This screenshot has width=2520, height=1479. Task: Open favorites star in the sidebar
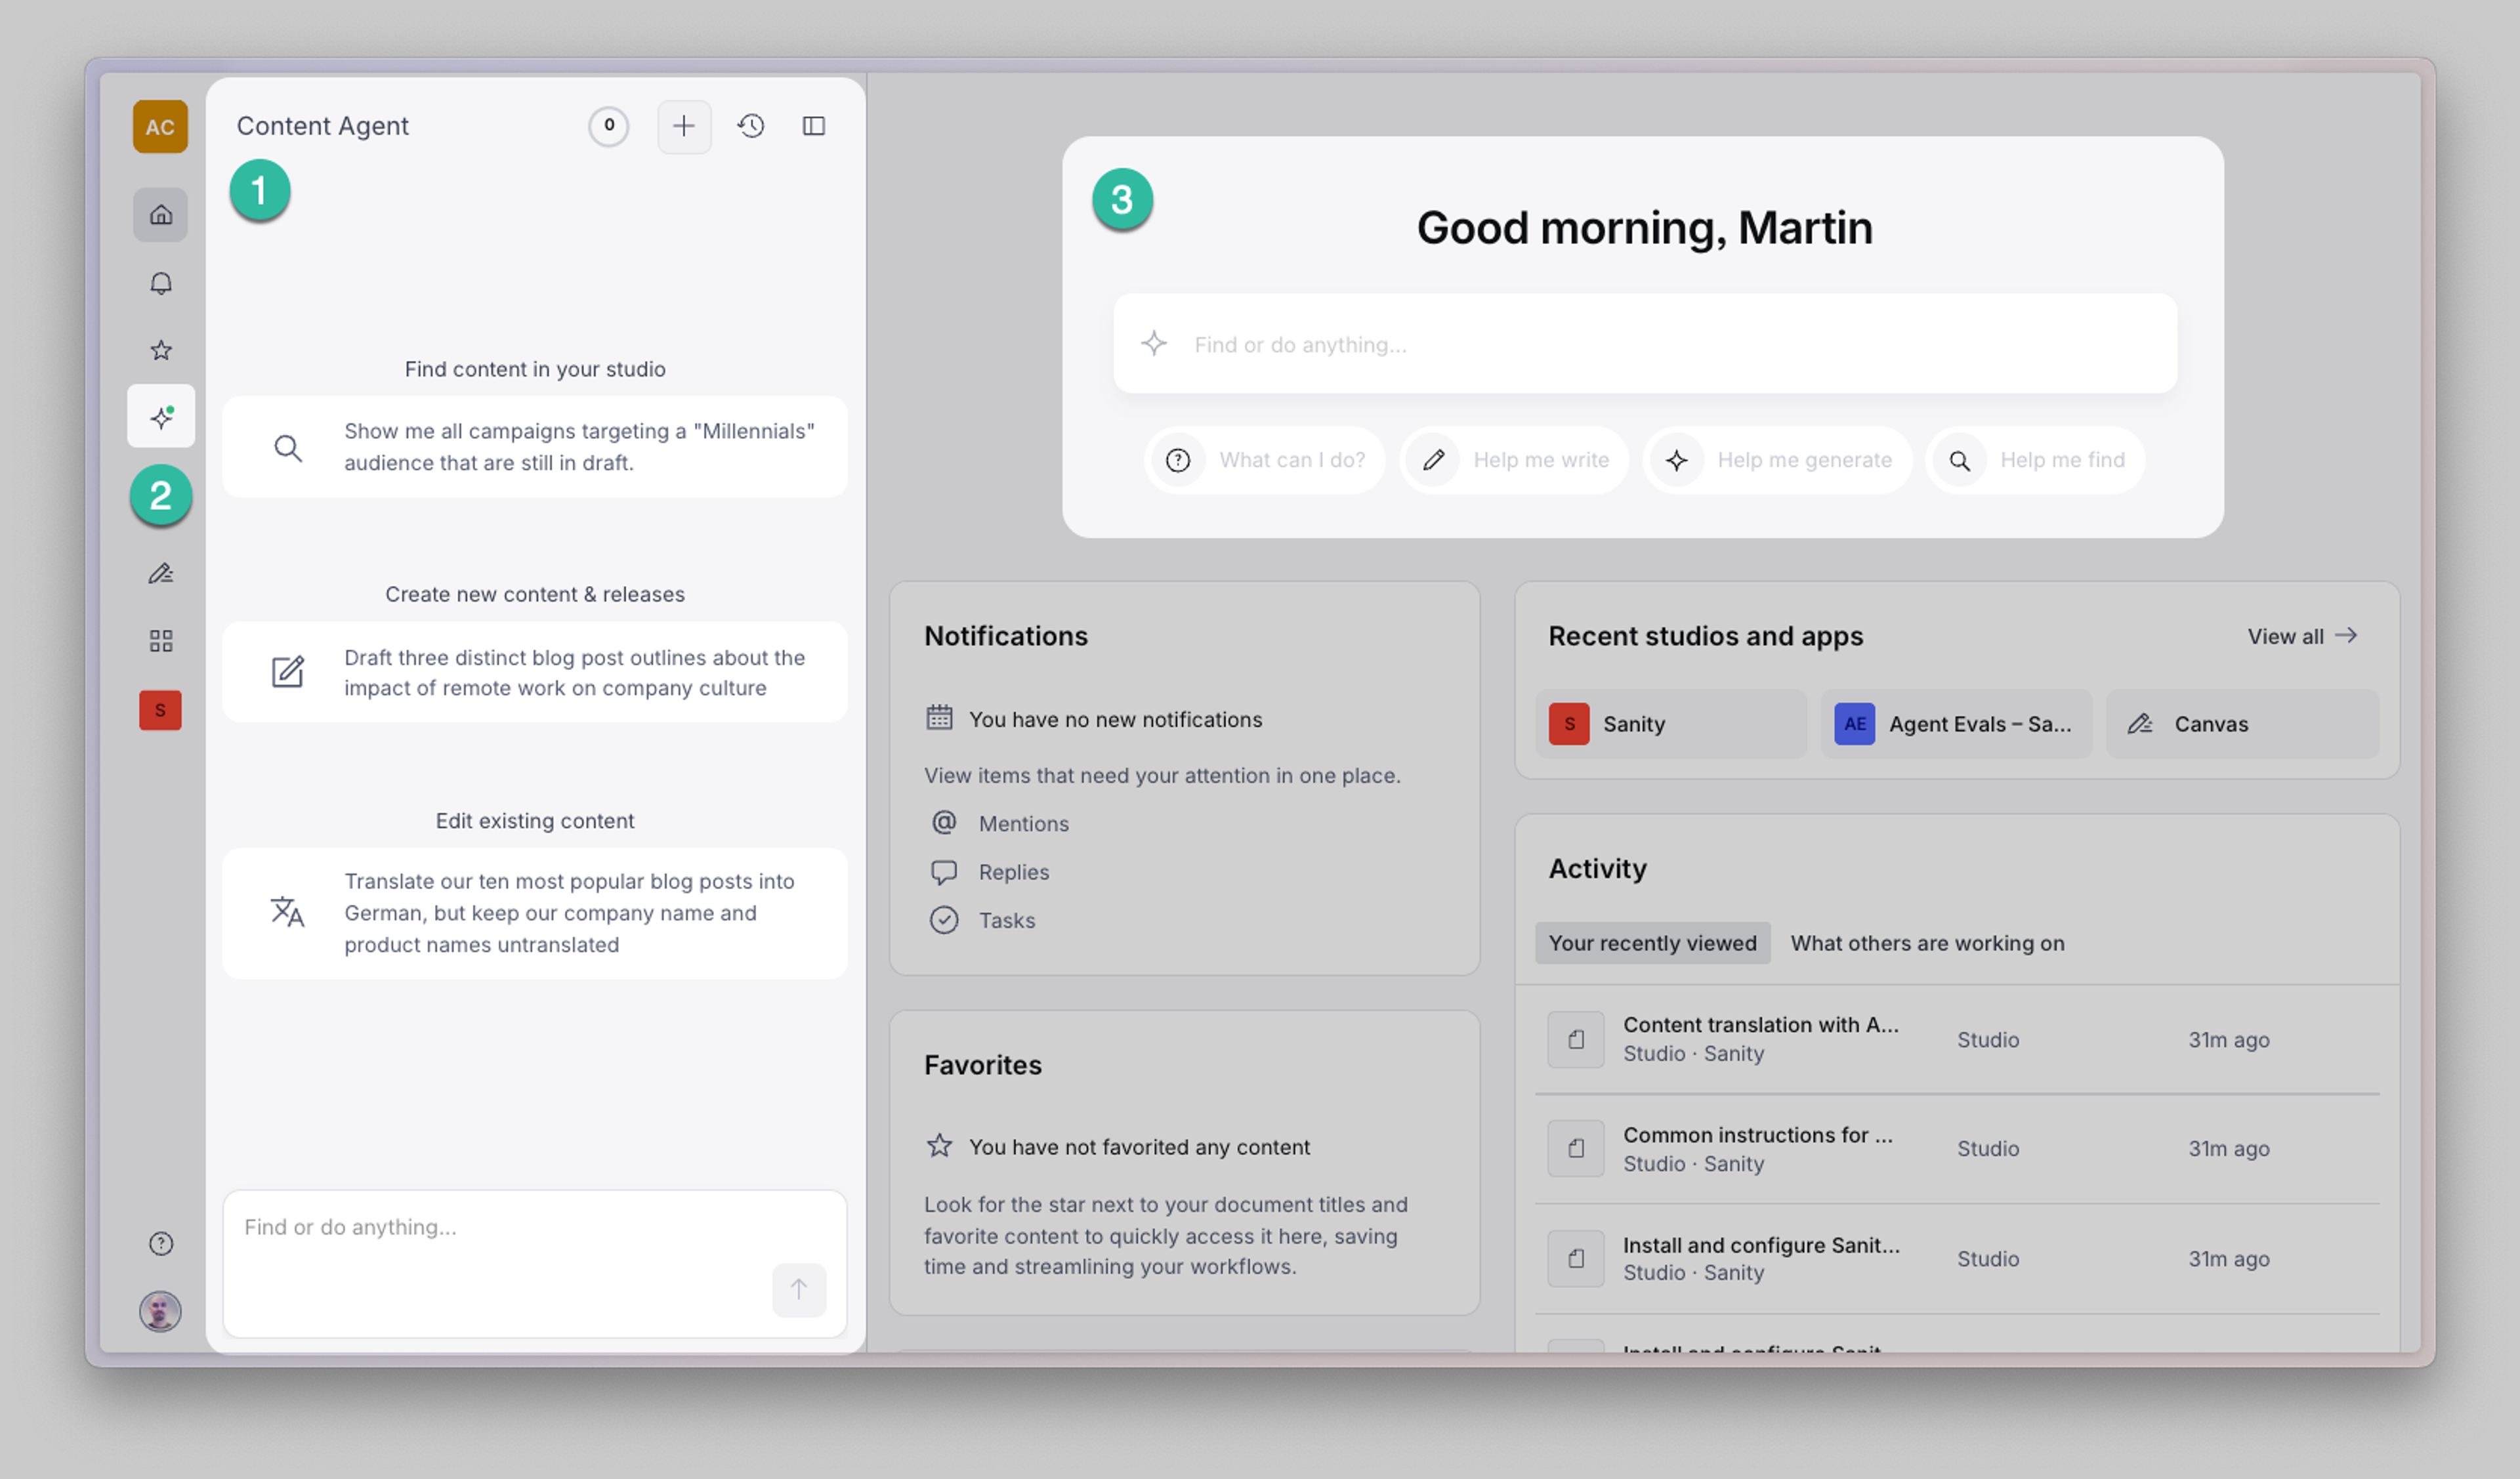(x=160, y=350)
